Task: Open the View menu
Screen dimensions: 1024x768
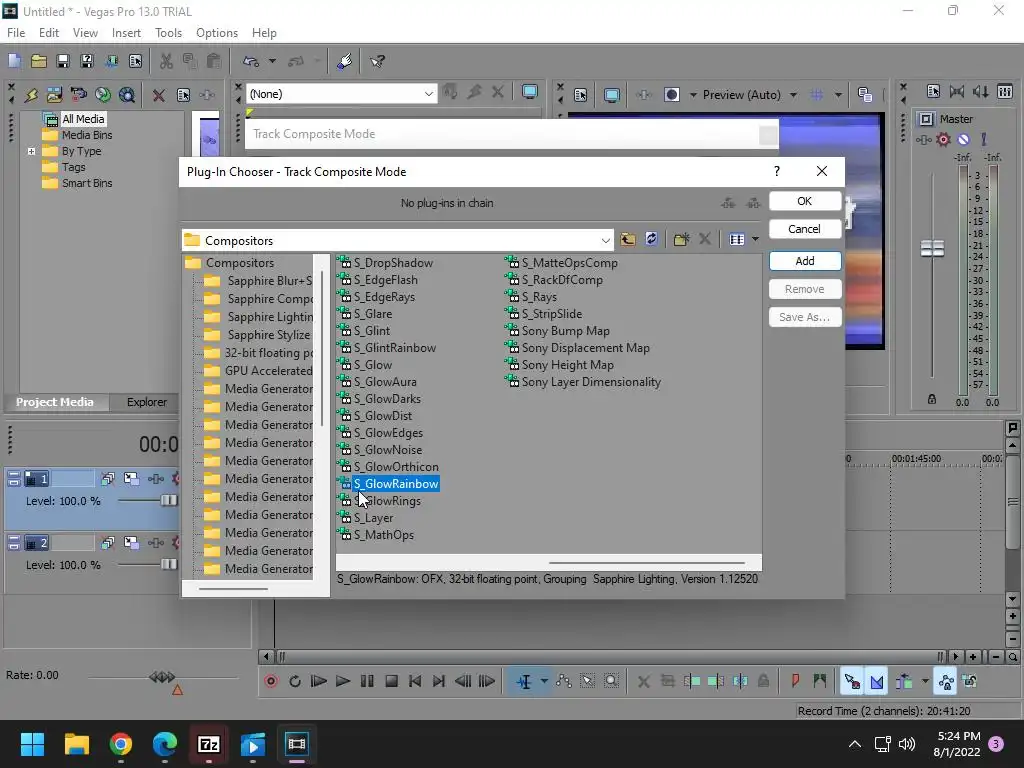Action: point(85,33)
